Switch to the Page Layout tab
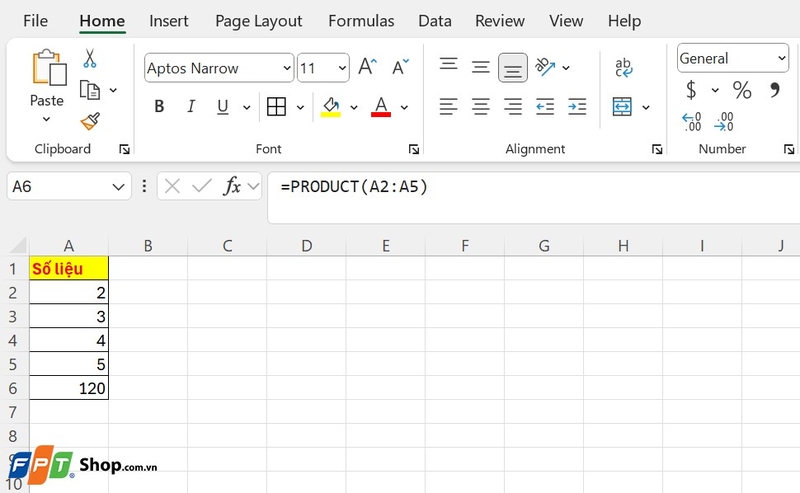The width and height of the screenshot is (800, 493). [x=259, y=21]
